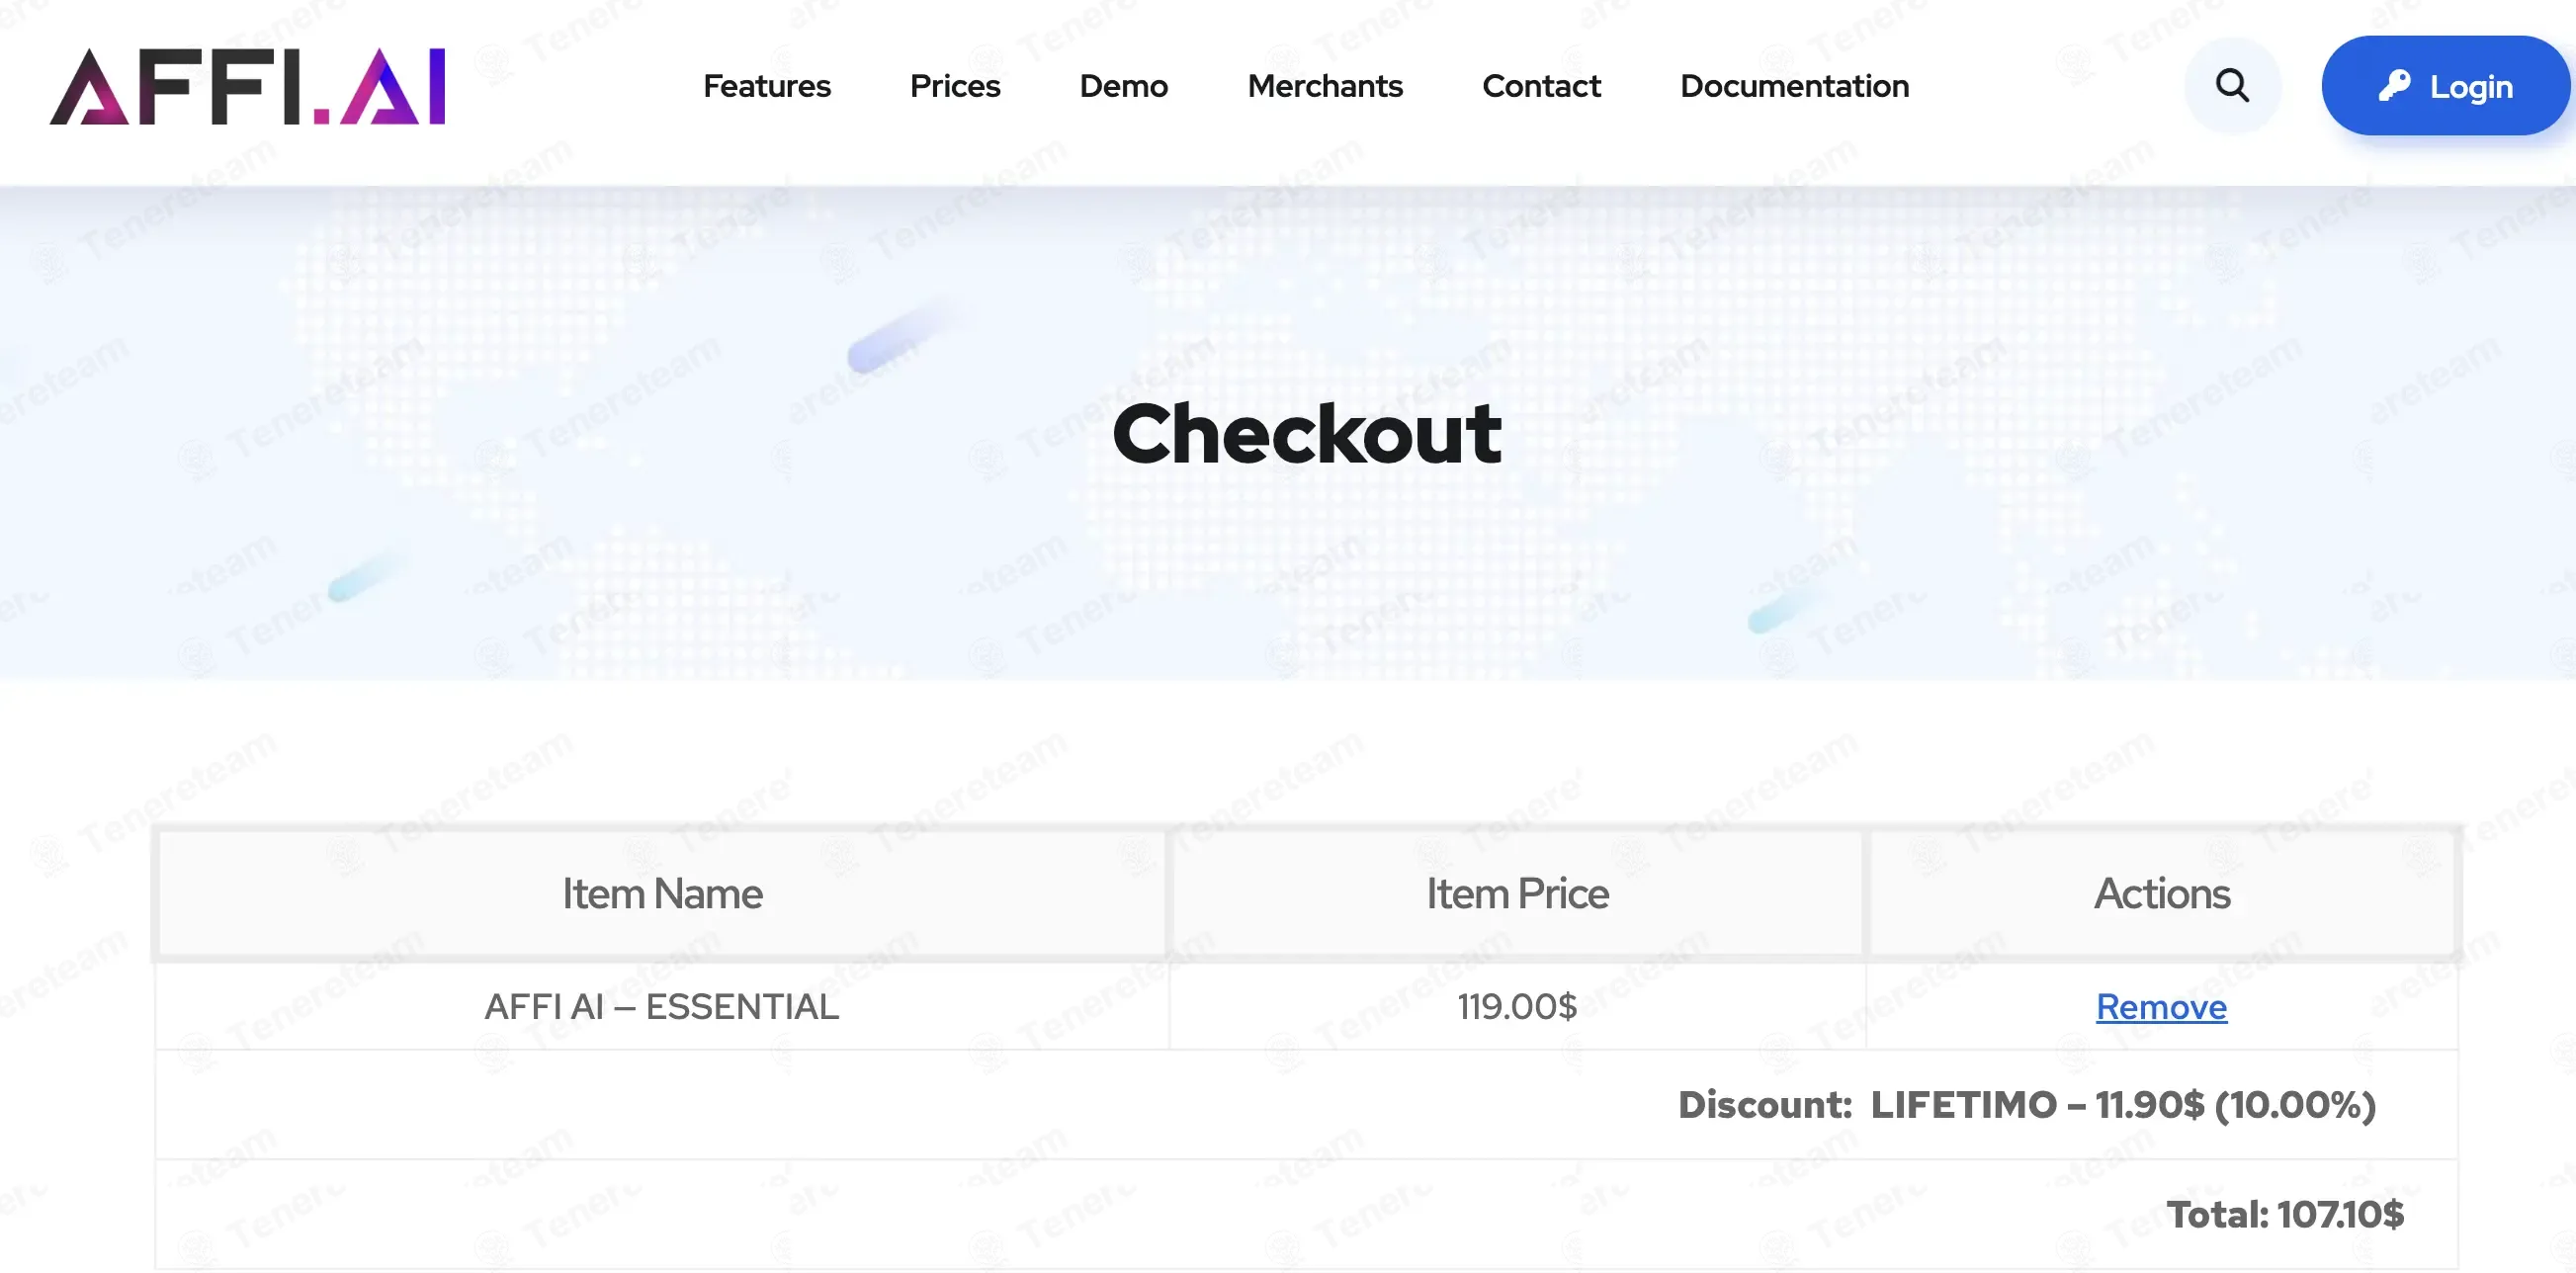Click the blue Login button
2576x1273 pixels.
coord(2445,86)
